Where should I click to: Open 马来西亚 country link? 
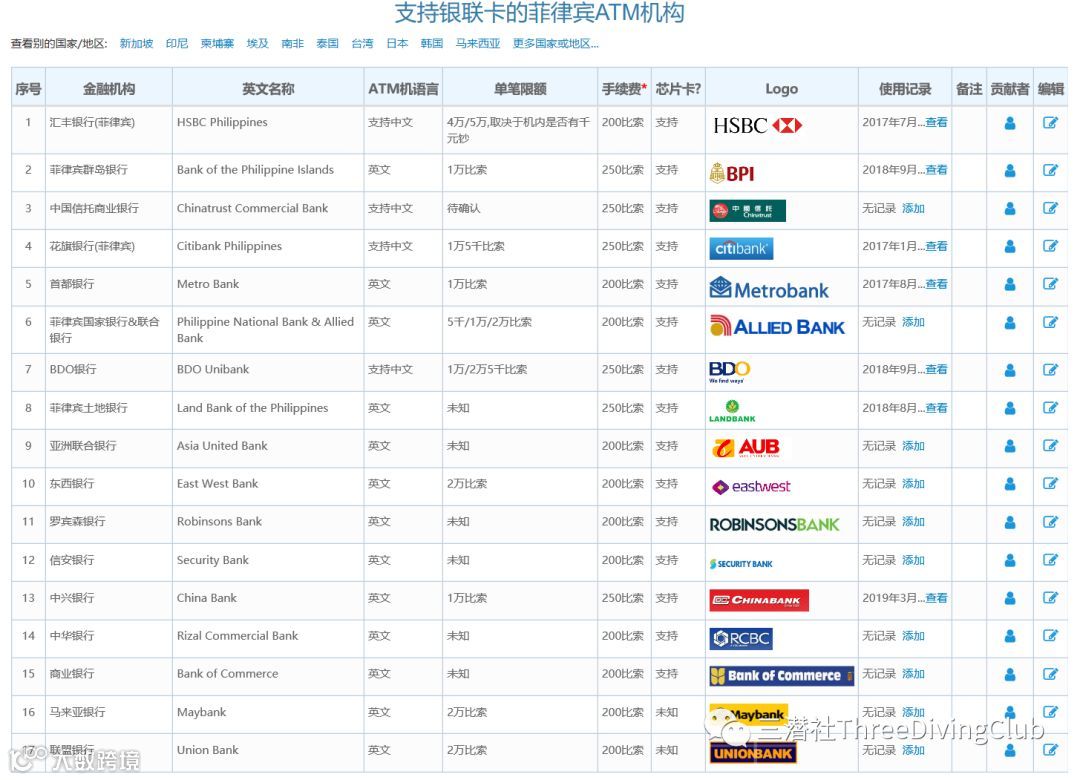478,43
